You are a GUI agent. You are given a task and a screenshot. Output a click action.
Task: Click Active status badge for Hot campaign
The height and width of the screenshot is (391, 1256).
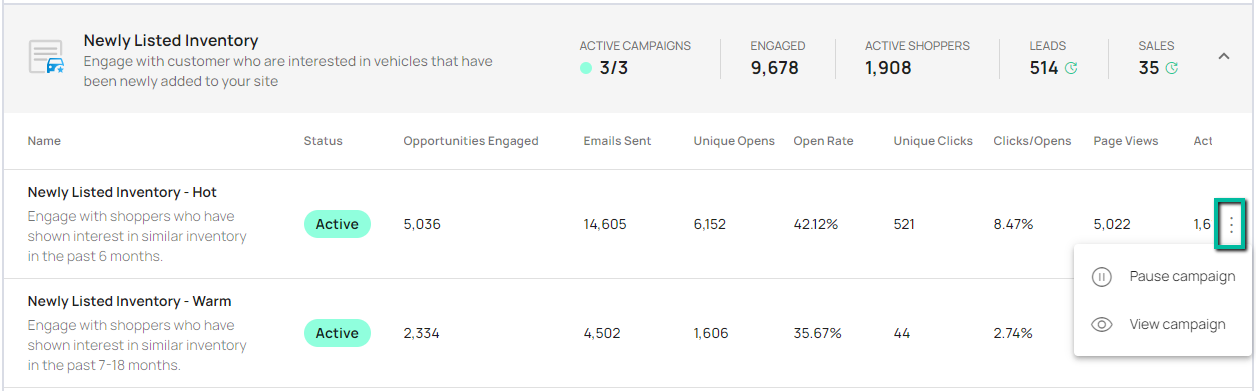[x=337, y=224]
